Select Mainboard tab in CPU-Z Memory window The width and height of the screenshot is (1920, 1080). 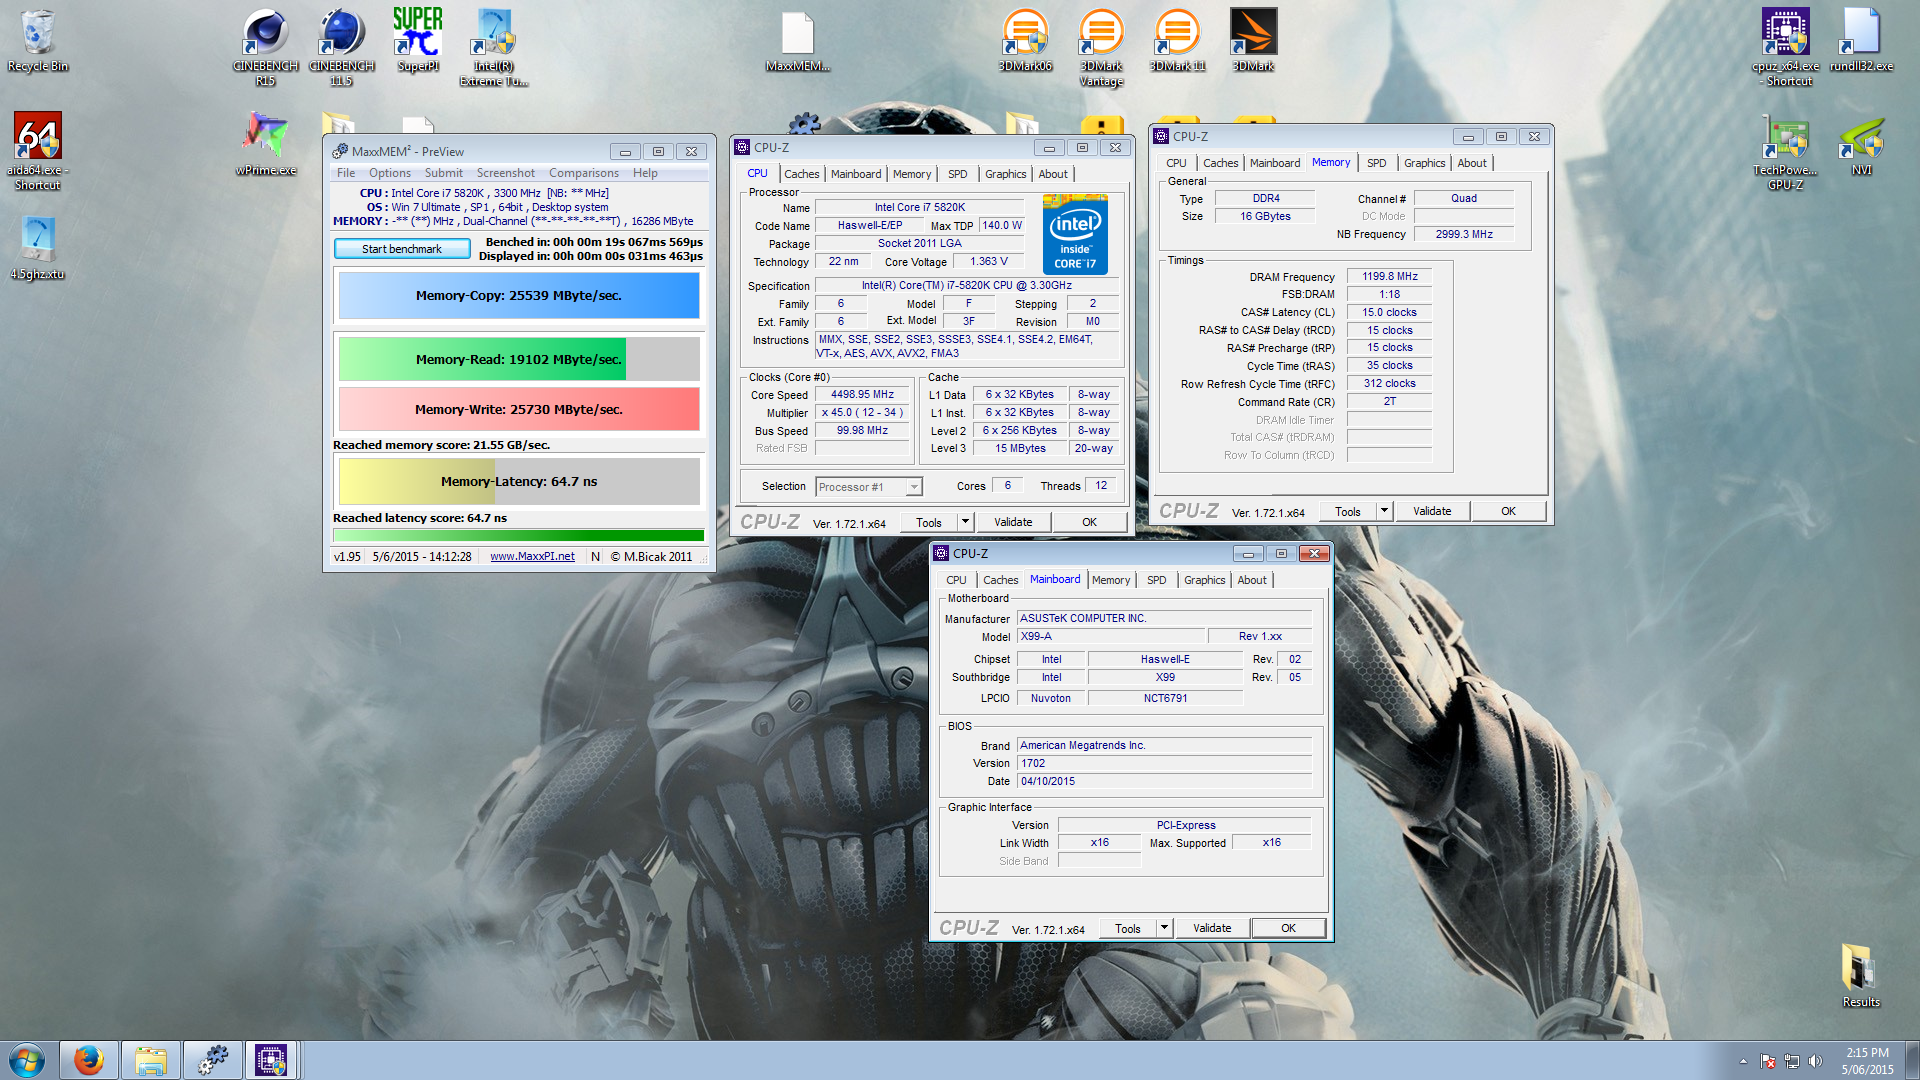(x=1274, y=163)
